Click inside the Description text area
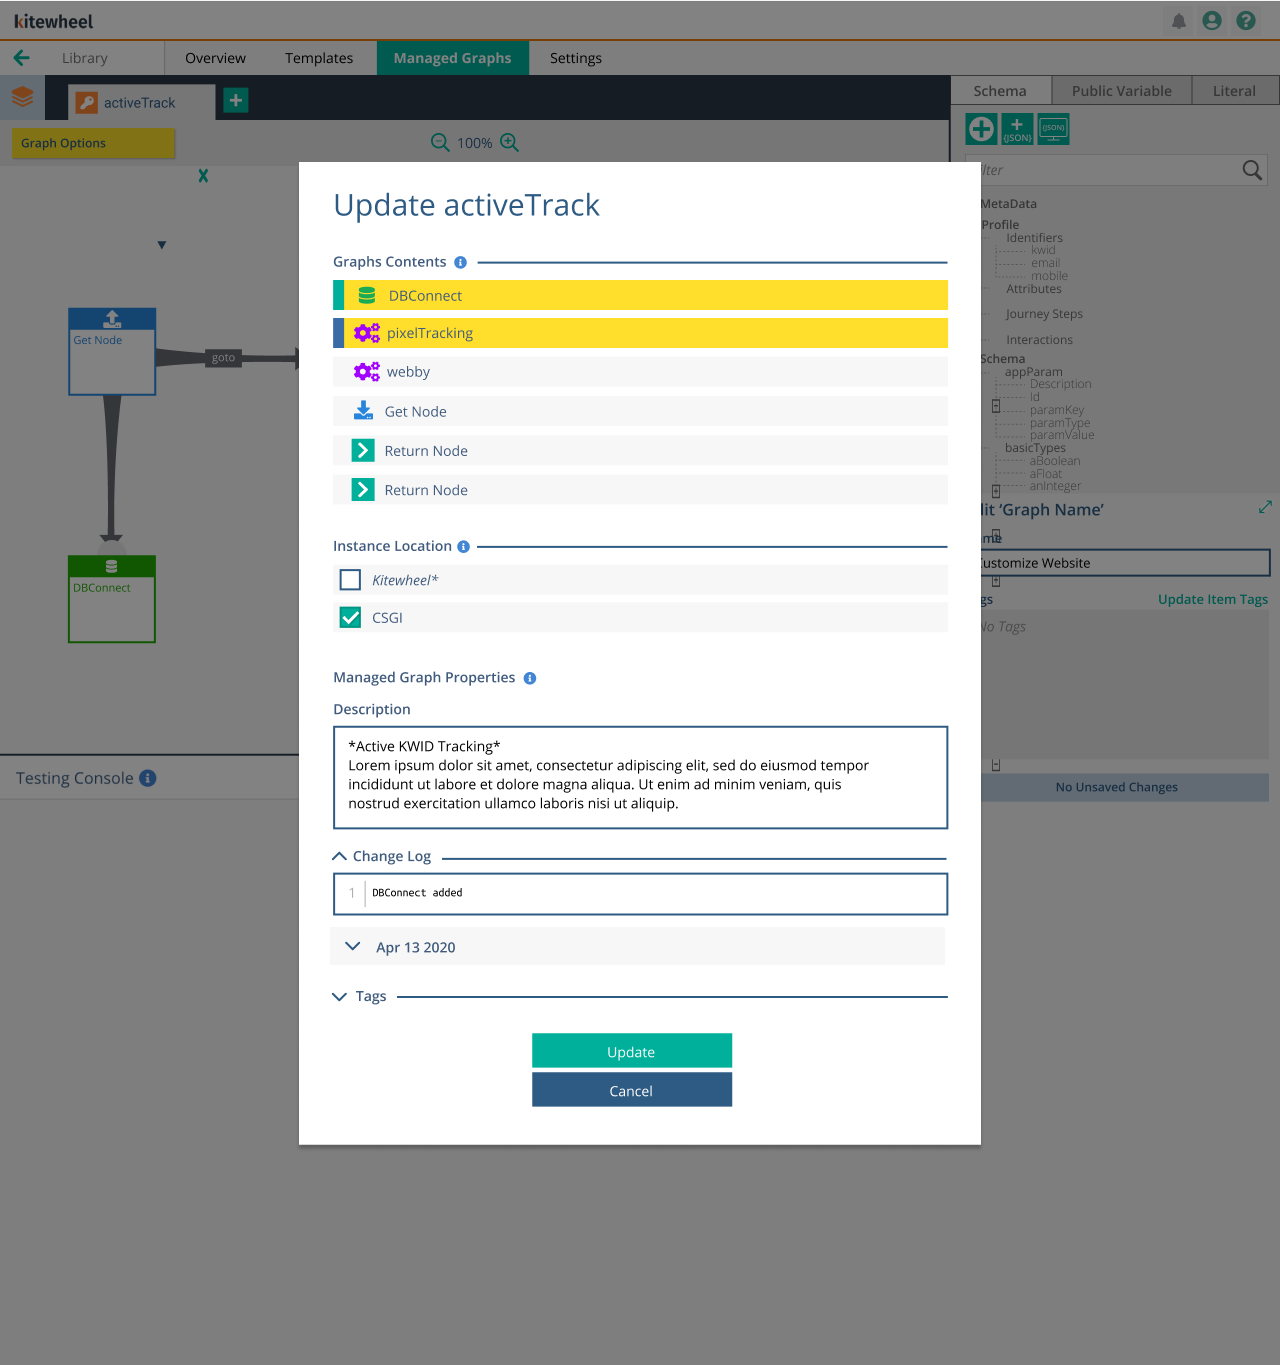 640,777
